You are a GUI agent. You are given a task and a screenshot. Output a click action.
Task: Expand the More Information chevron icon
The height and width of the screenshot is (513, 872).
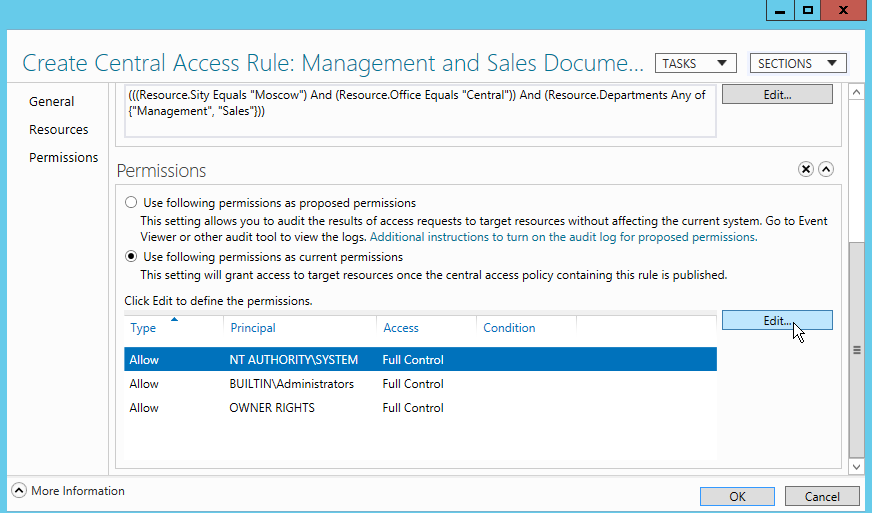19,491
